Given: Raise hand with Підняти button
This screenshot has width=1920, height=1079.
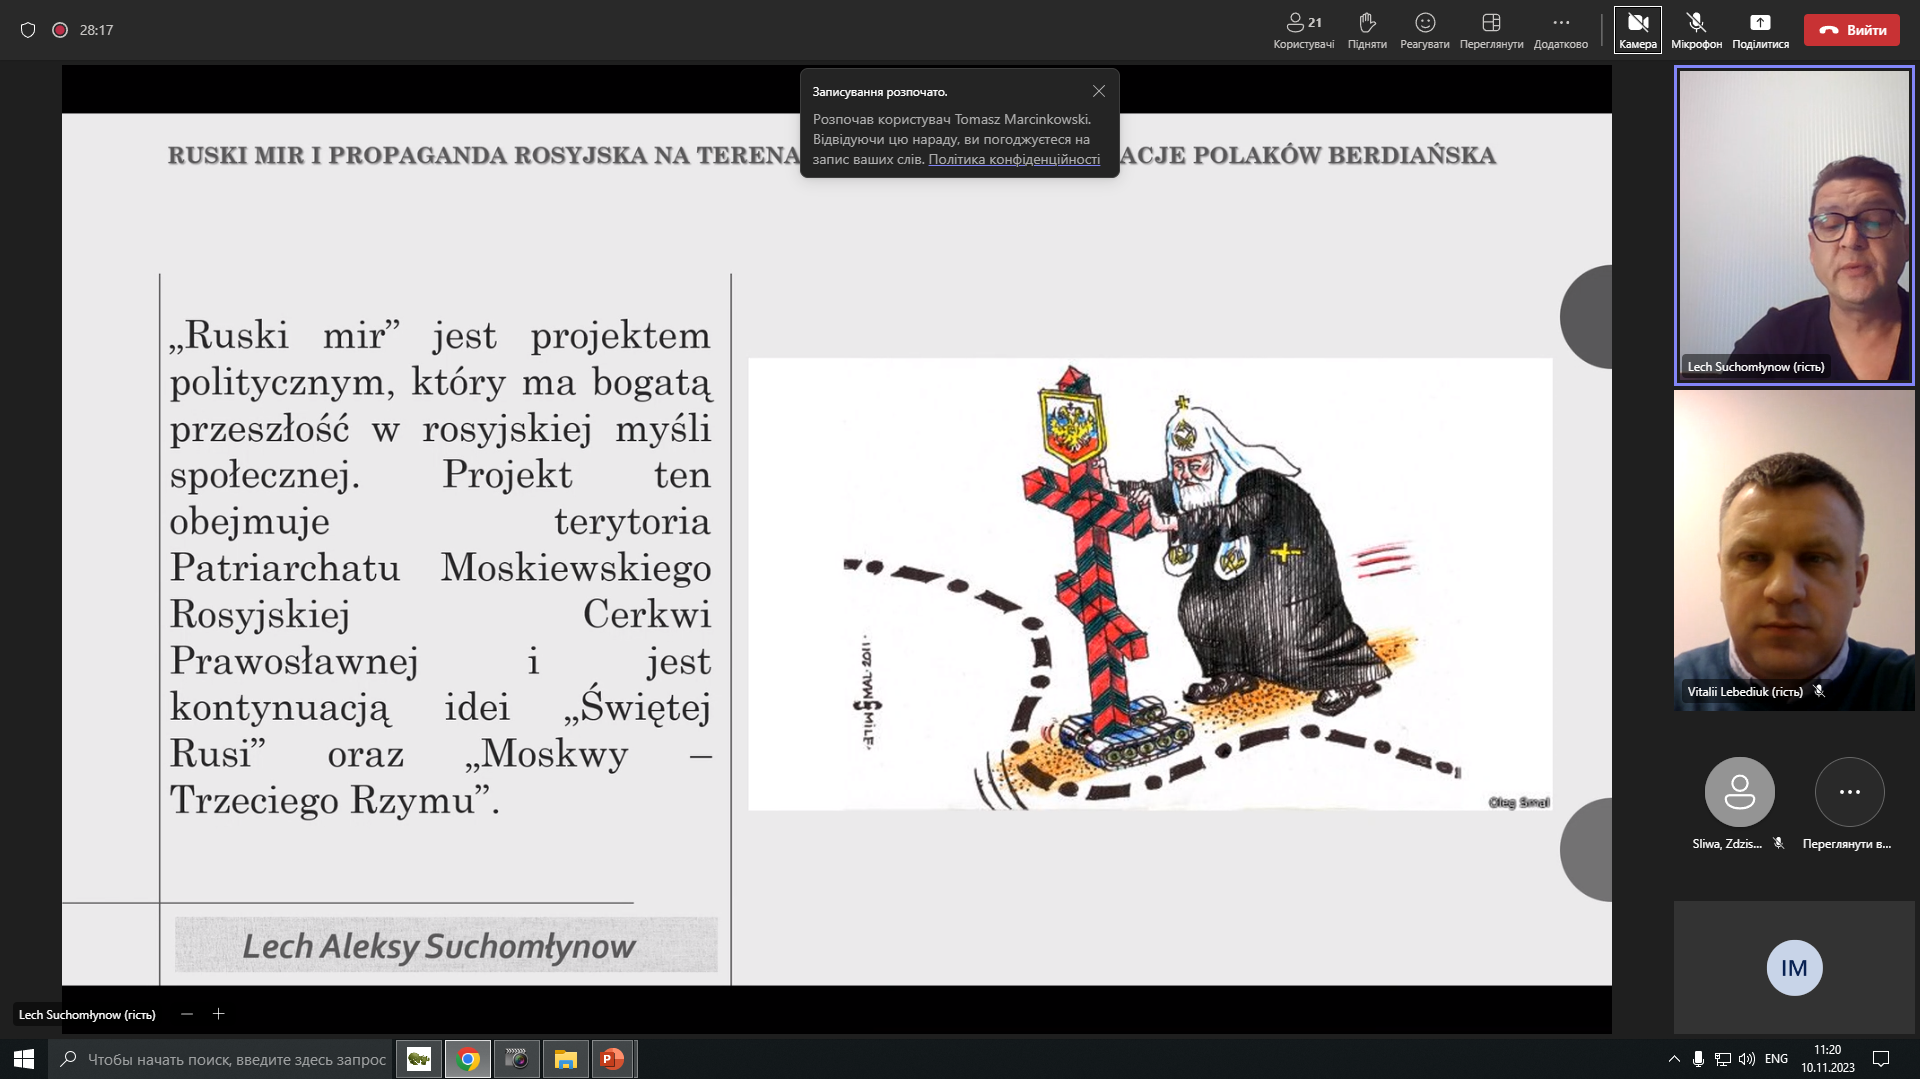Looking at the screenshot, I should coord(1367,31).
